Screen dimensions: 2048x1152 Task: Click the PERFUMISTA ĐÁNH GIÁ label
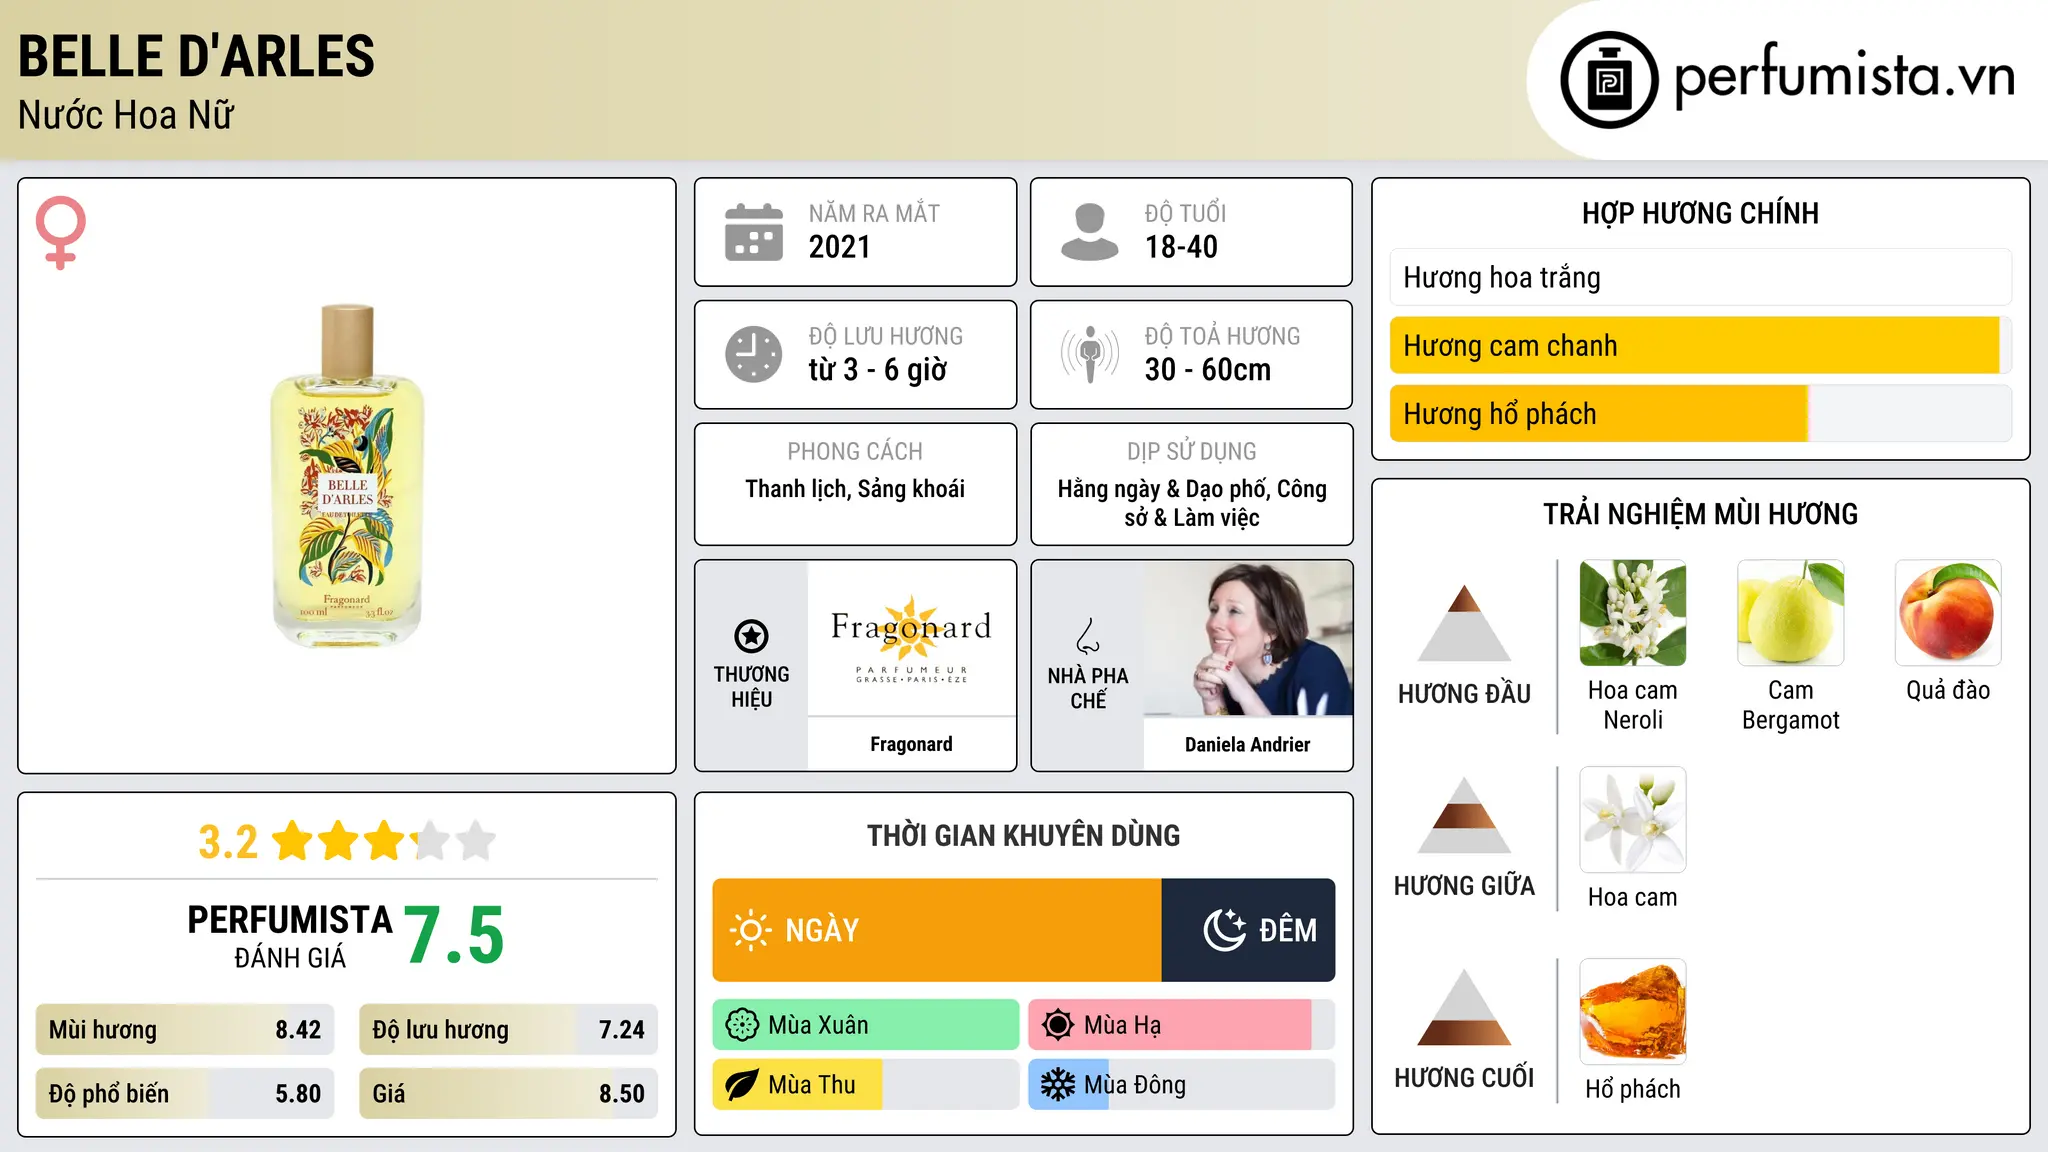click(x=290, y=936)
